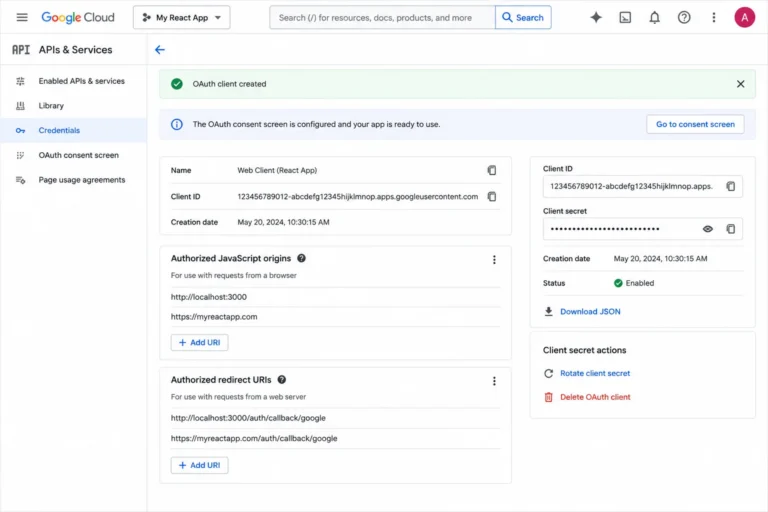This screenshot has height=512, width=768.
Task: Click the download arrow icon
Action: [x=549, y=312]
